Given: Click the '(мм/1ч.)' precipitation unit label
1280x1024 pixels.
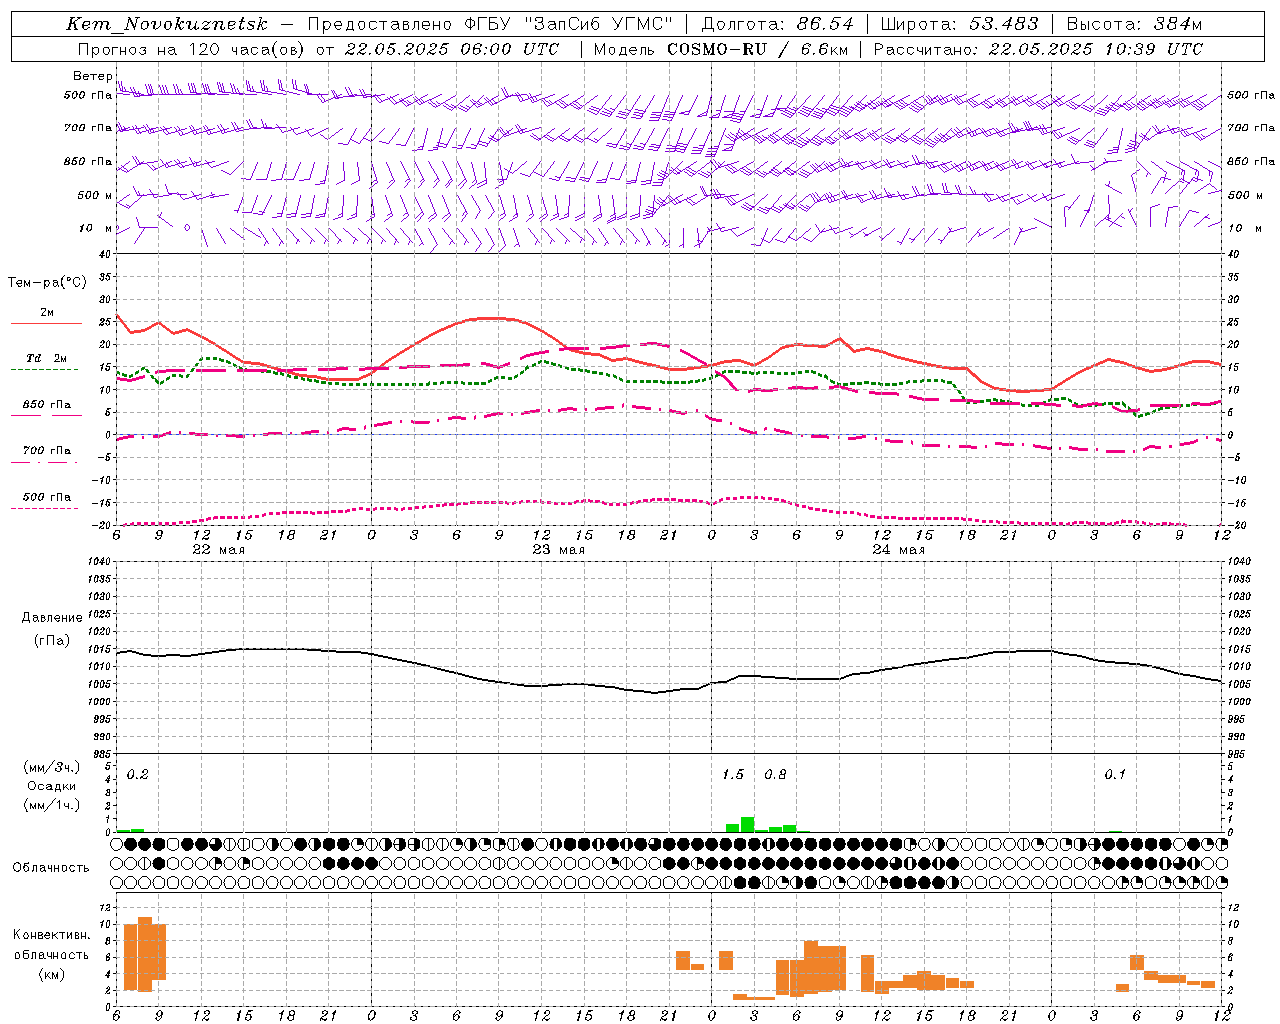Looking at the screenshot, I should pyautogui.click(x=52, y=805).
